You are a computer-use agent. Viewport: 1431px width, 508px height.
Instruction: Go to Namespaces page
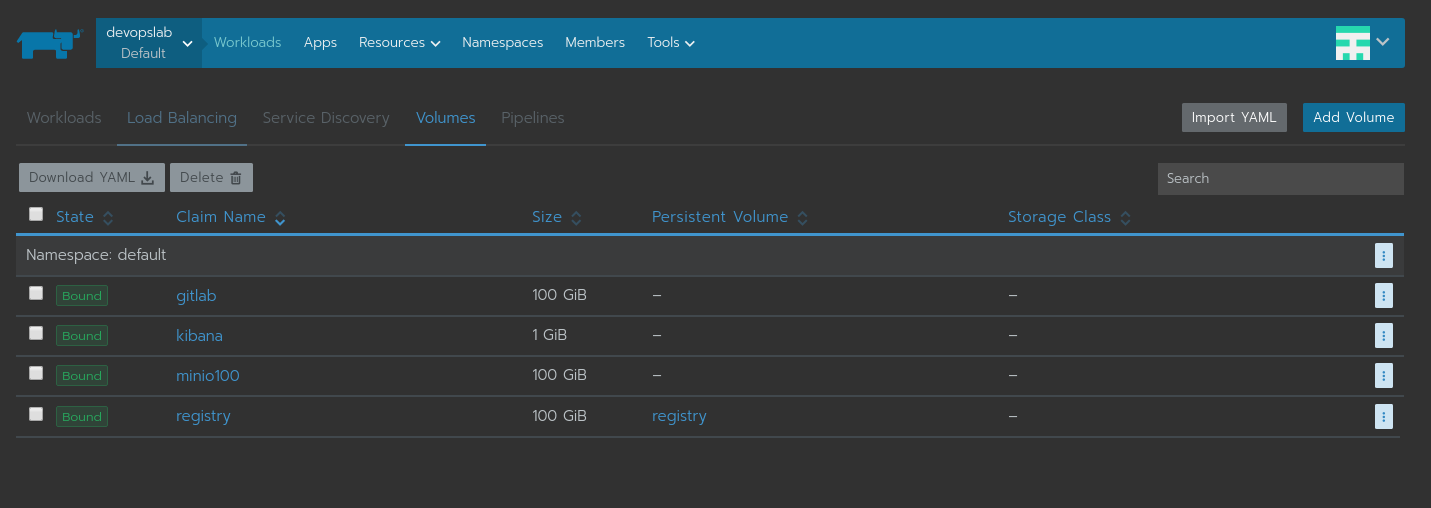[x=503, y=43]
